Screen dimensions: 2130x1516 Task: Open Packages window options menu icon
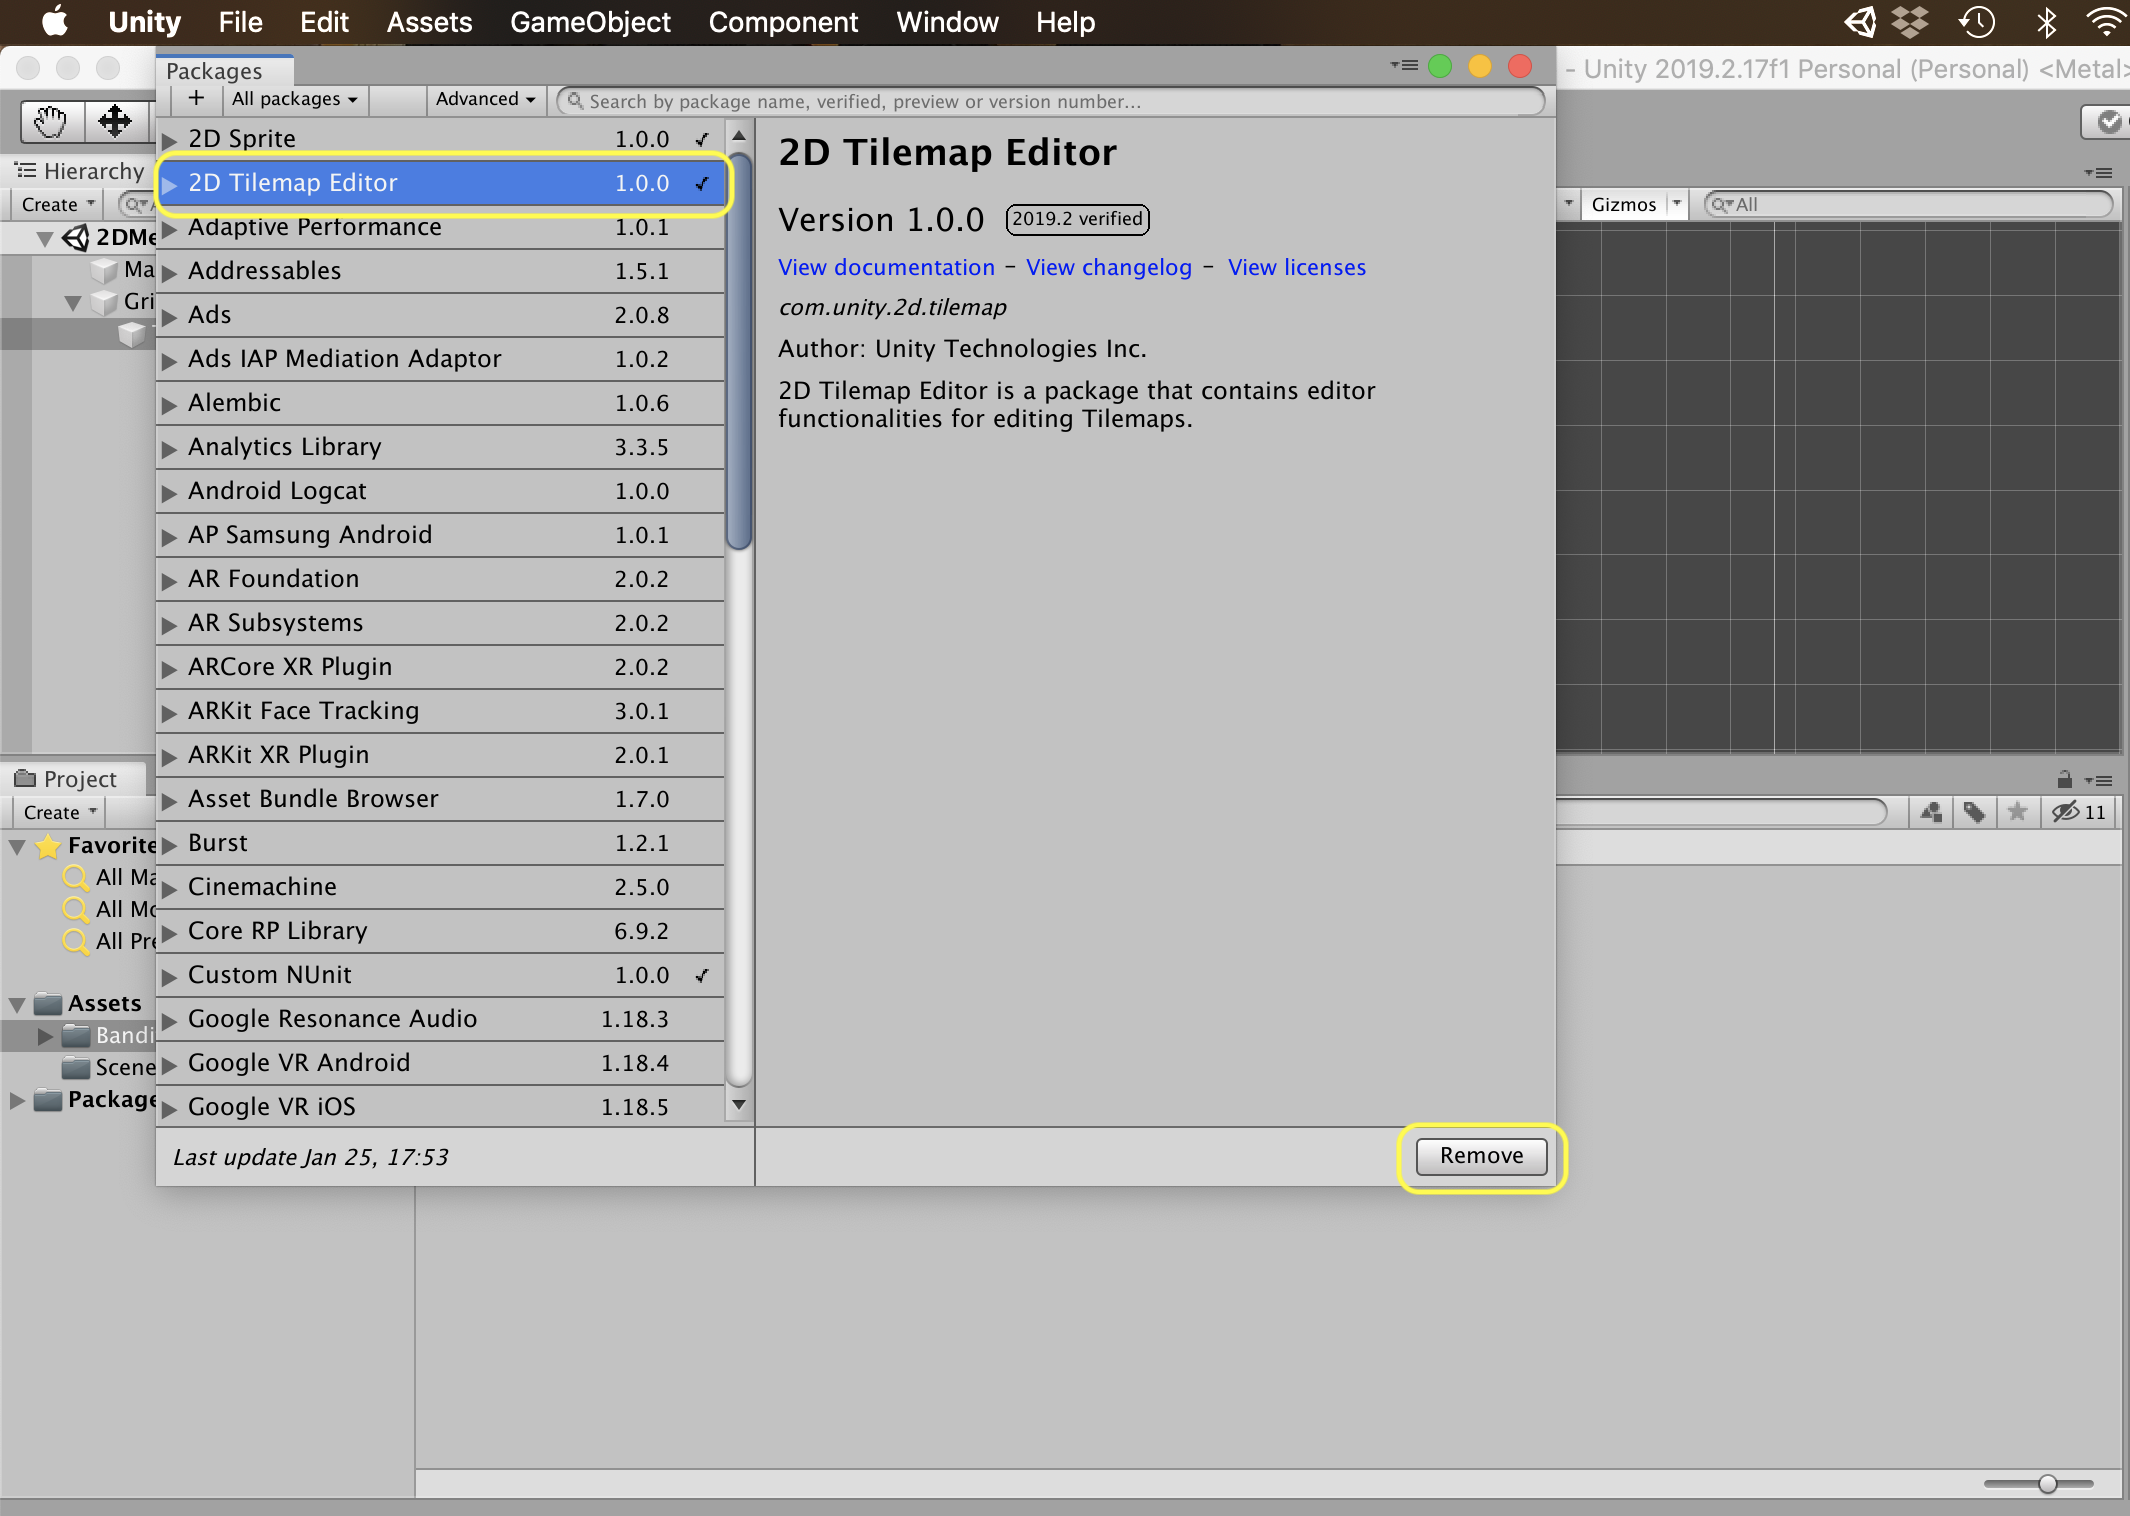tap(1404, 66)
